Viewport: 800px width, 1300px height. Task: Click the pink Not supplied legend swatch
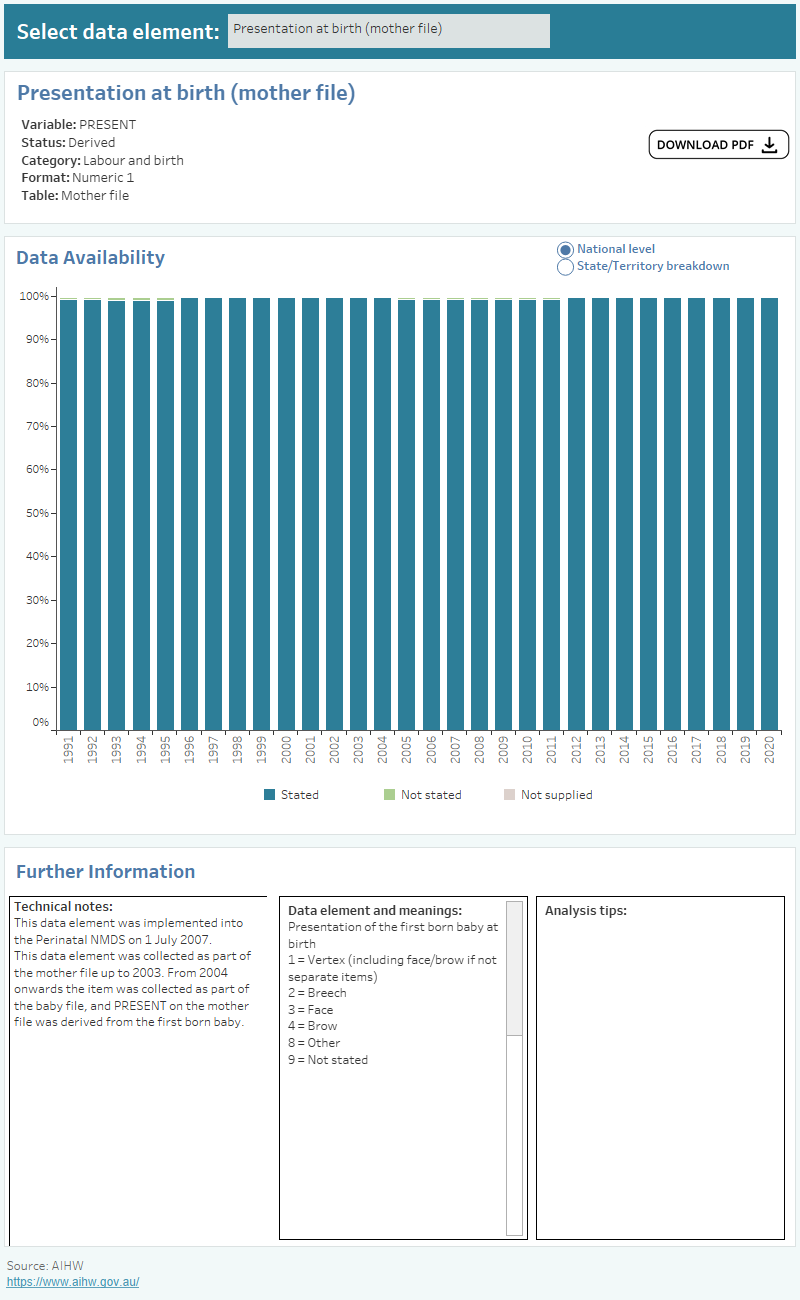pyautogui.click(x=511, y=794)
